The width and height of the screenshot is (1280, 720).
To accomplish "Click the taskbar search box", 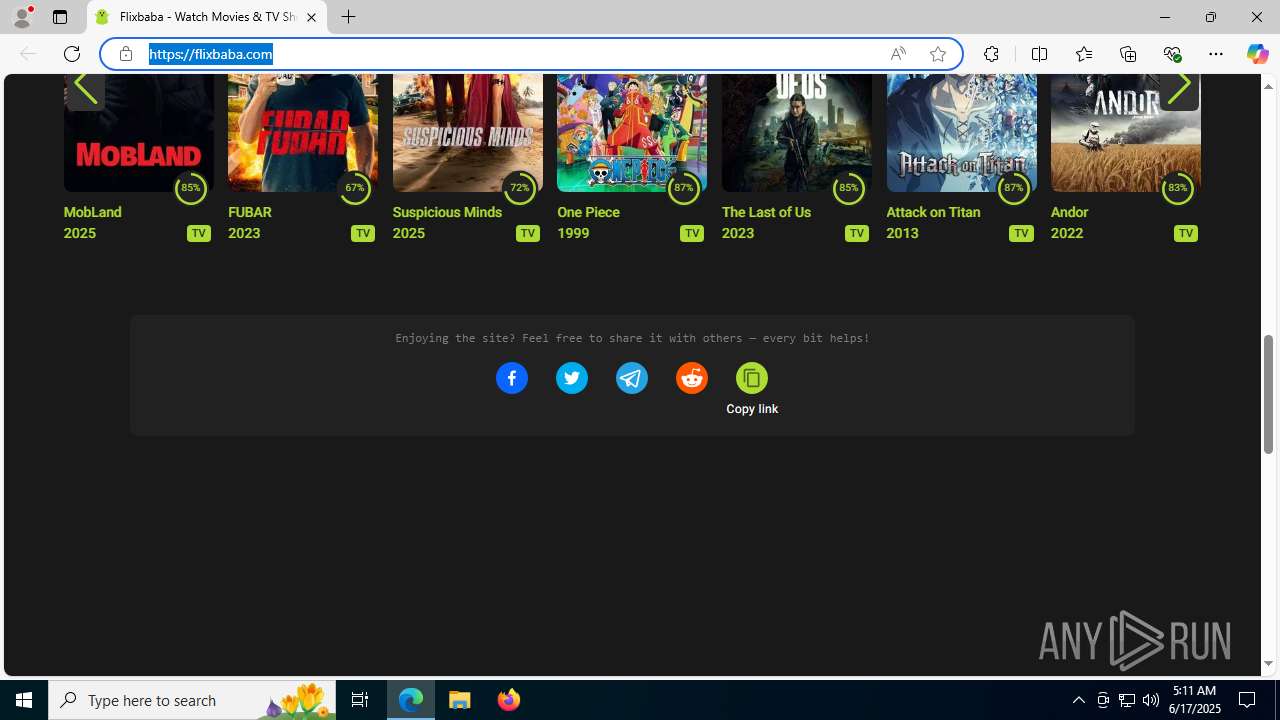I will click(x=192, y=700).
